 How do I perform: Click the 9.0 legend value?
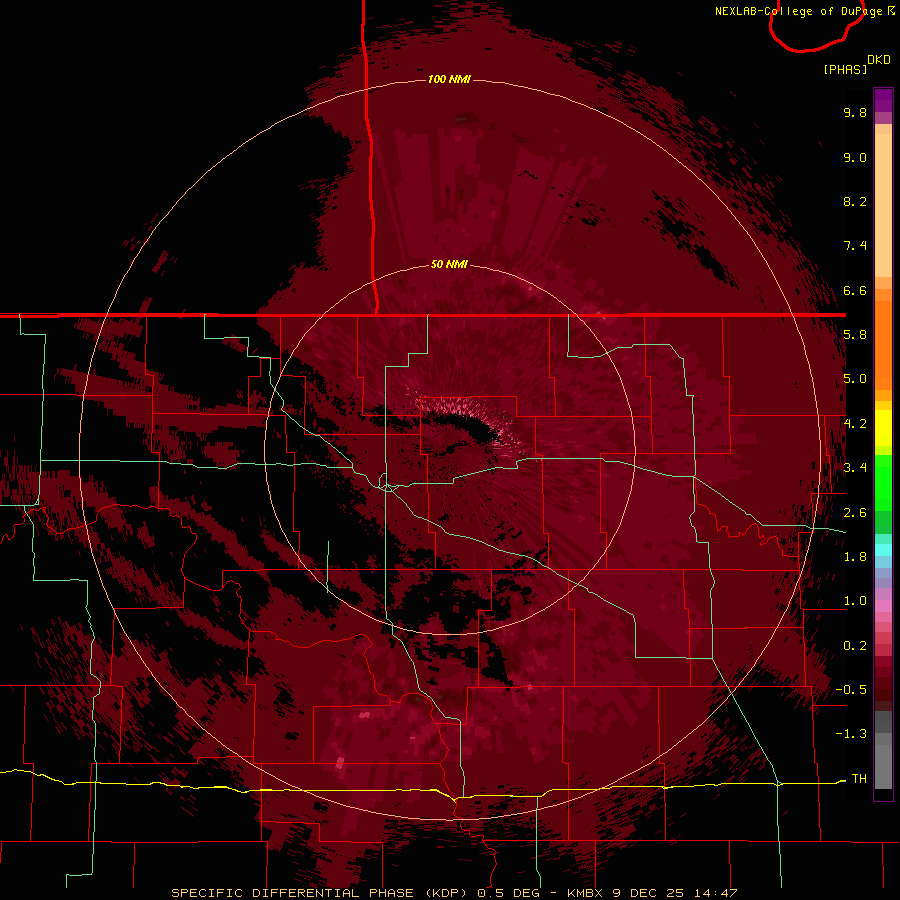855,157
